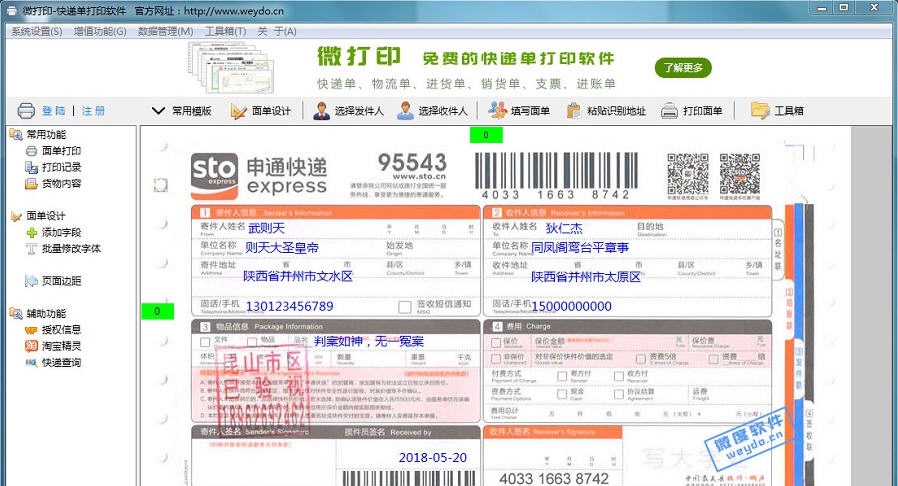898x486 pixels.
Task: Click the banner waybill stack thumbnail
Action: [x=231, y=68]
